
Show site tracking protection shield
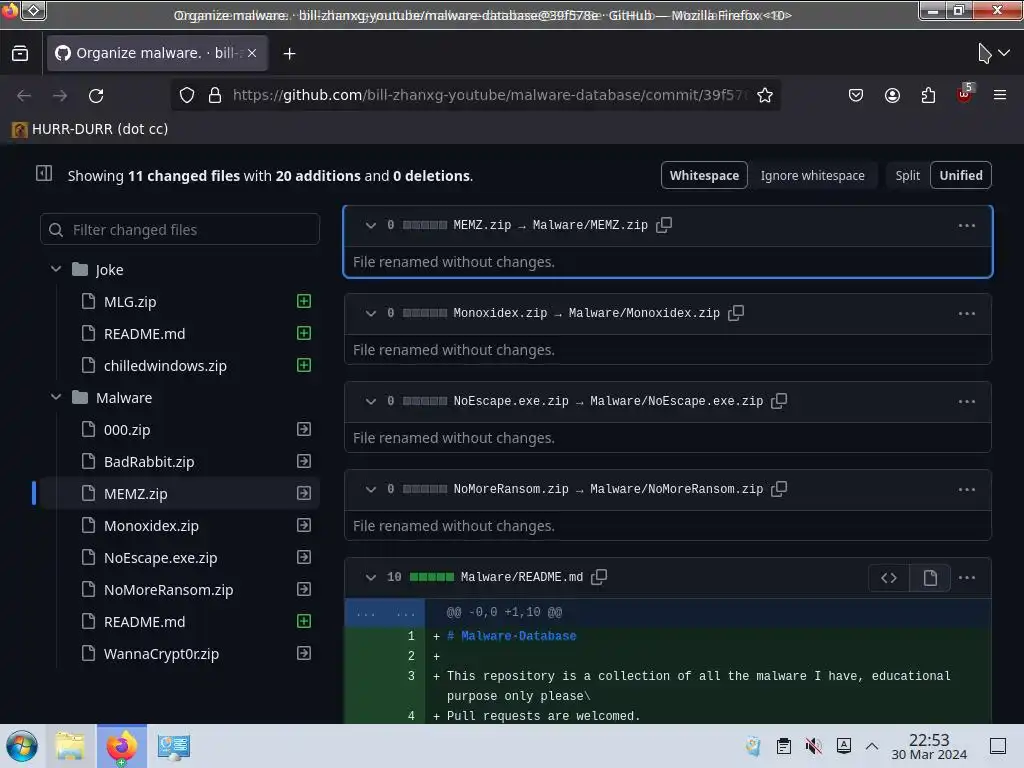[187, 95]
